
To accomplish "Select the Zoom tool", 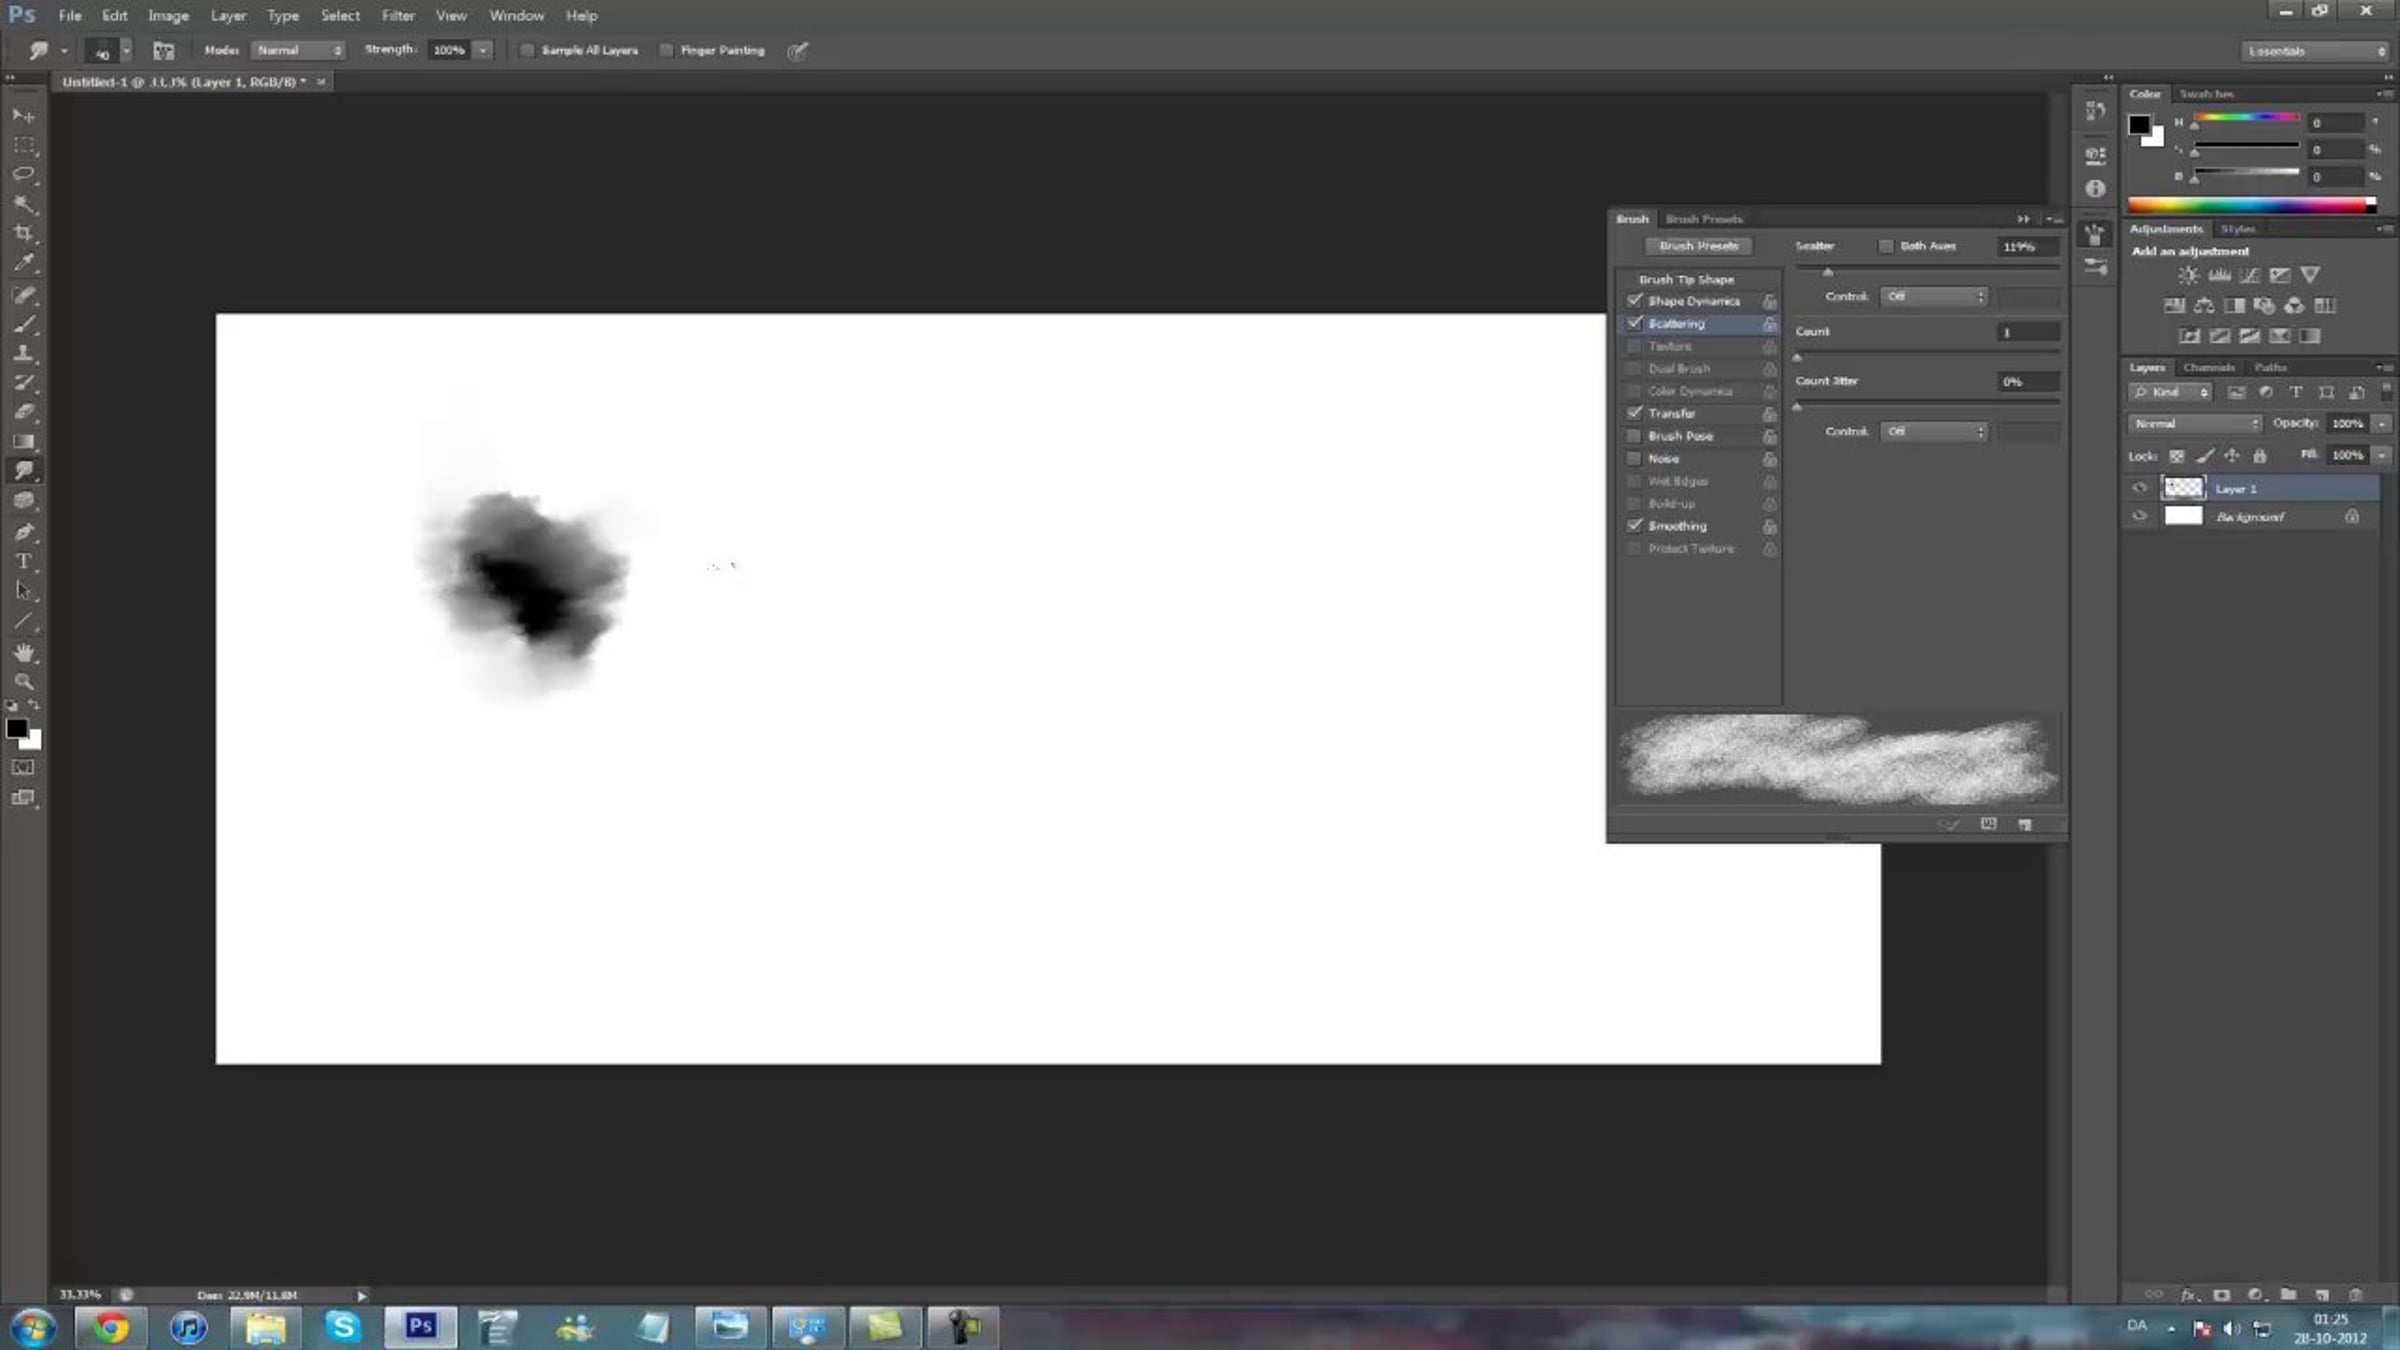I will (x=24, y=682).
